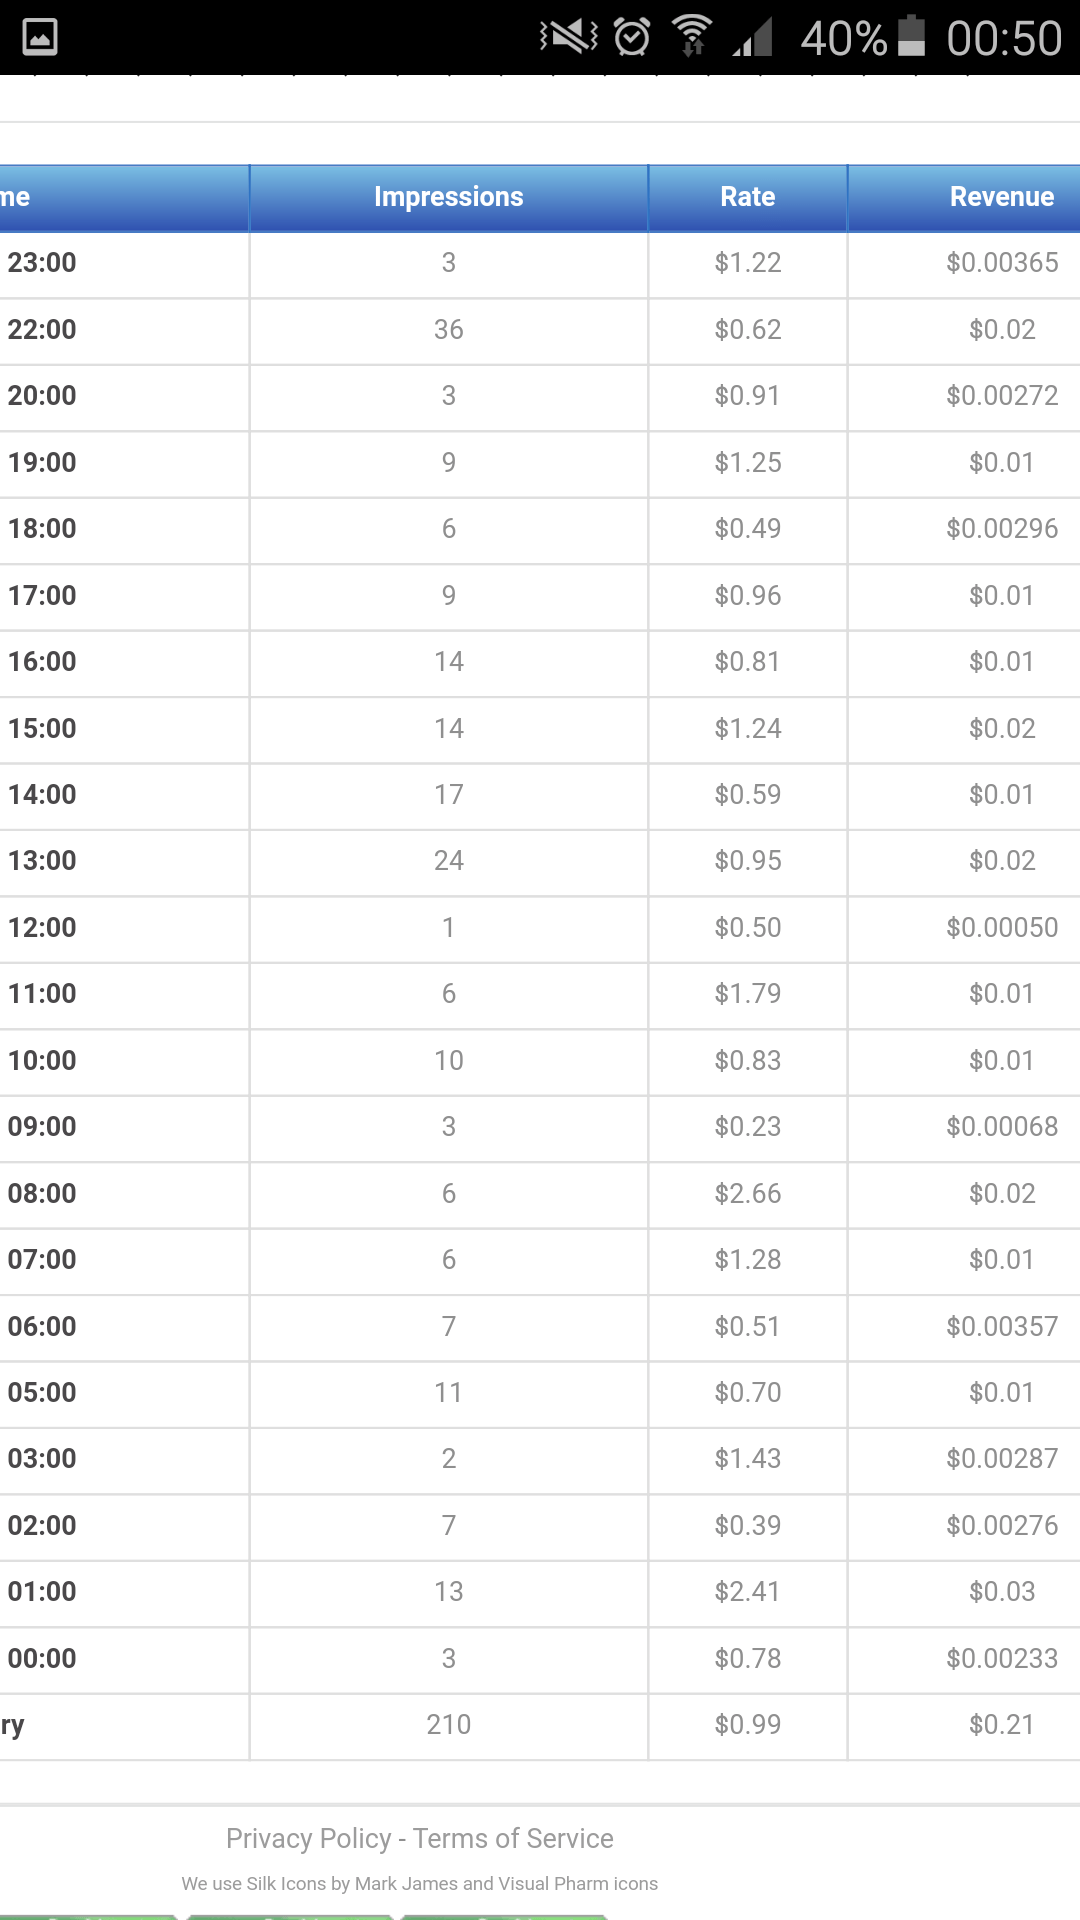Select the 12:00 time row label
Screen dimensions: 1080x1920
point(42,927)
